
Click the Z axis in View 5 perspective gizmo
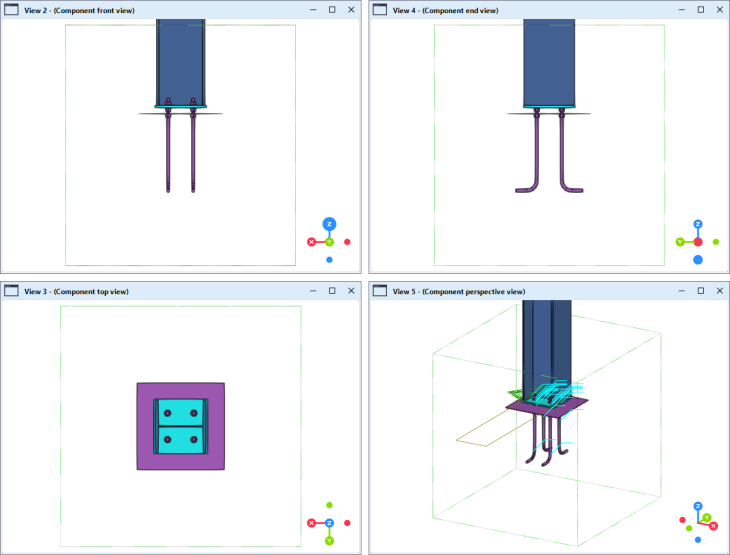pyautogui.click(x=698, y=506)
